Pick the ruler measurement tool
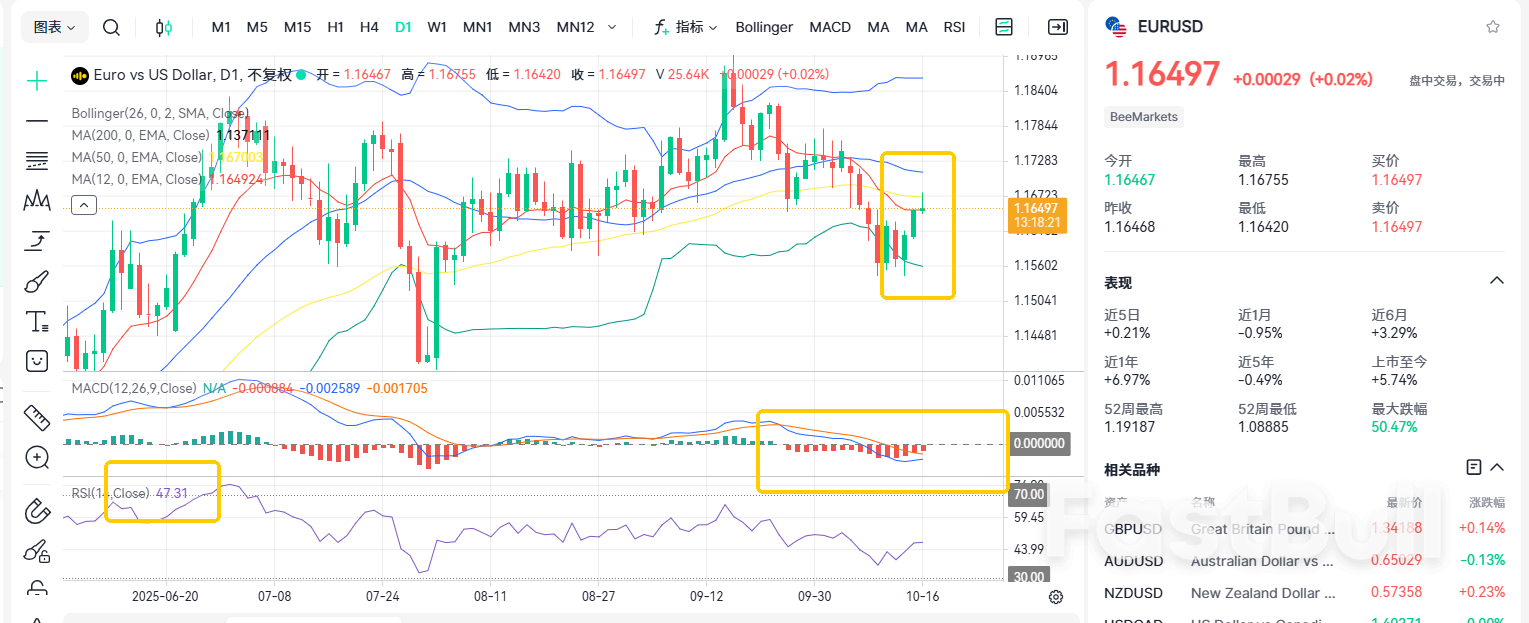 [x=37, y=416]
